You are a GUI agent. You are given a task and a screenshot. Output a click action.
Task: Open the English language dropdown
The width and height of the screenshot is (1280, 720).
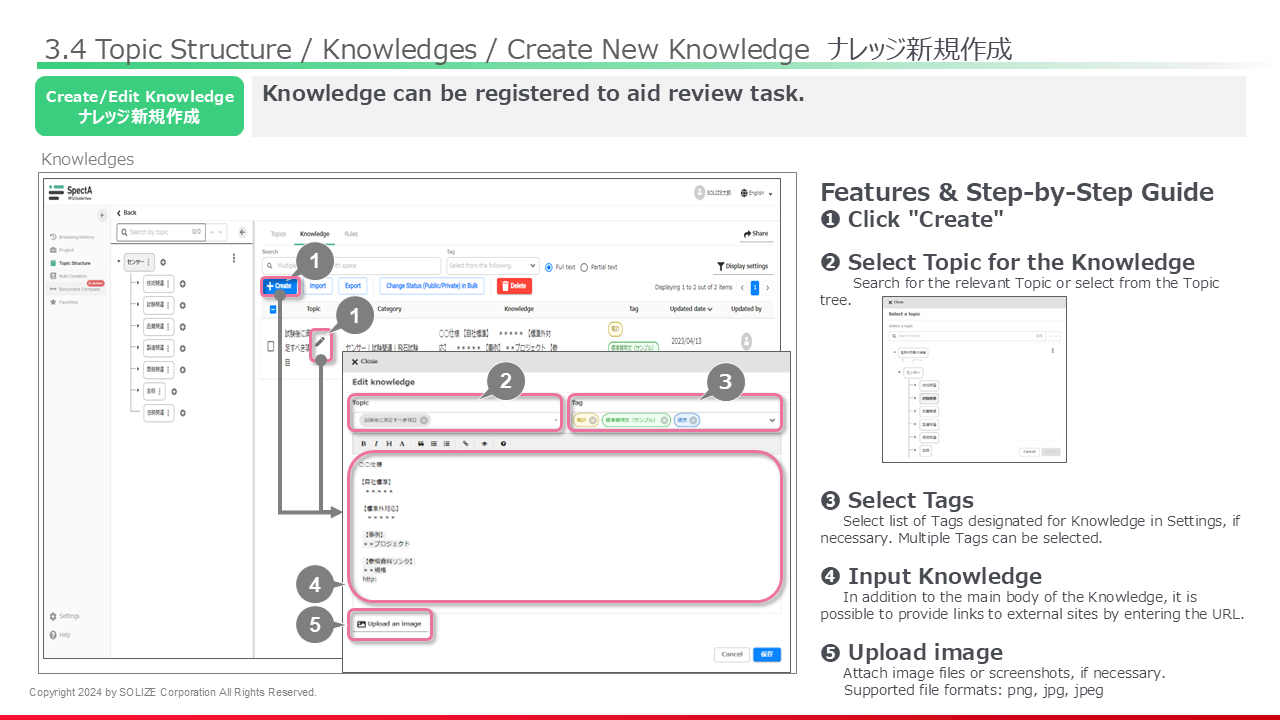pyautogui.click(x=757, y=193)
